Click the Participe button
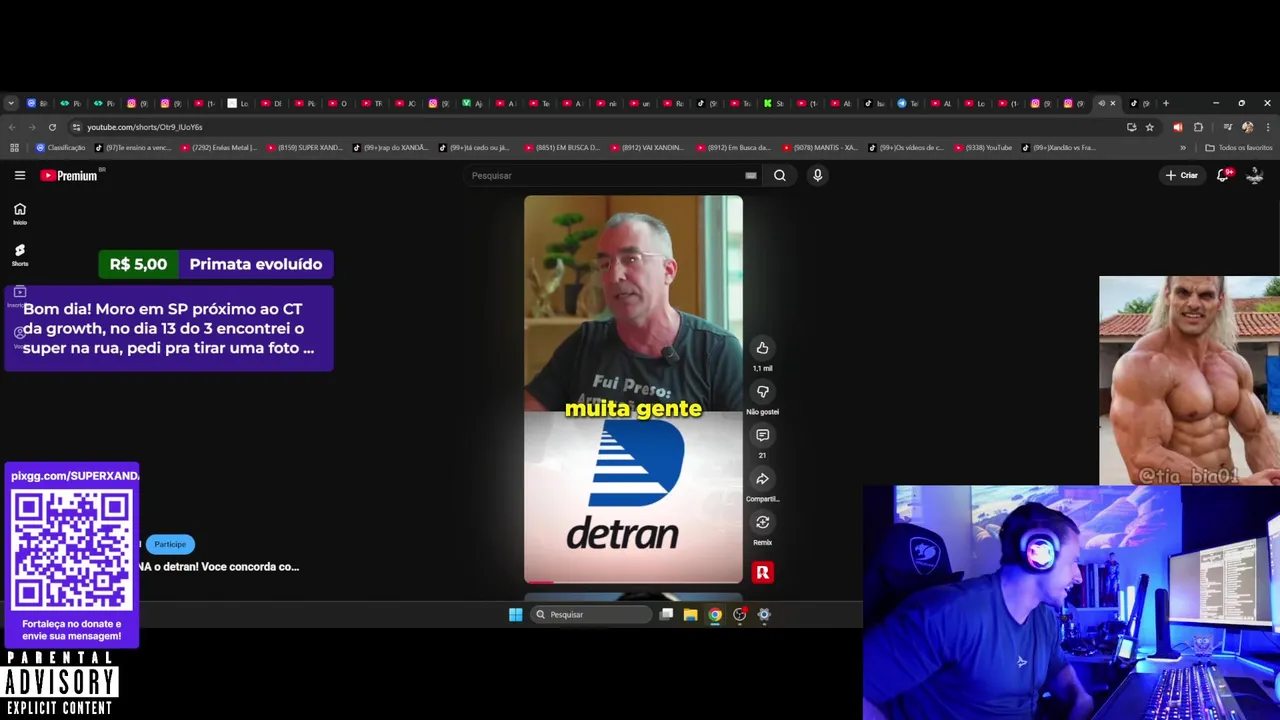This screenshot has width=1280, height=720. pos(170,544)
